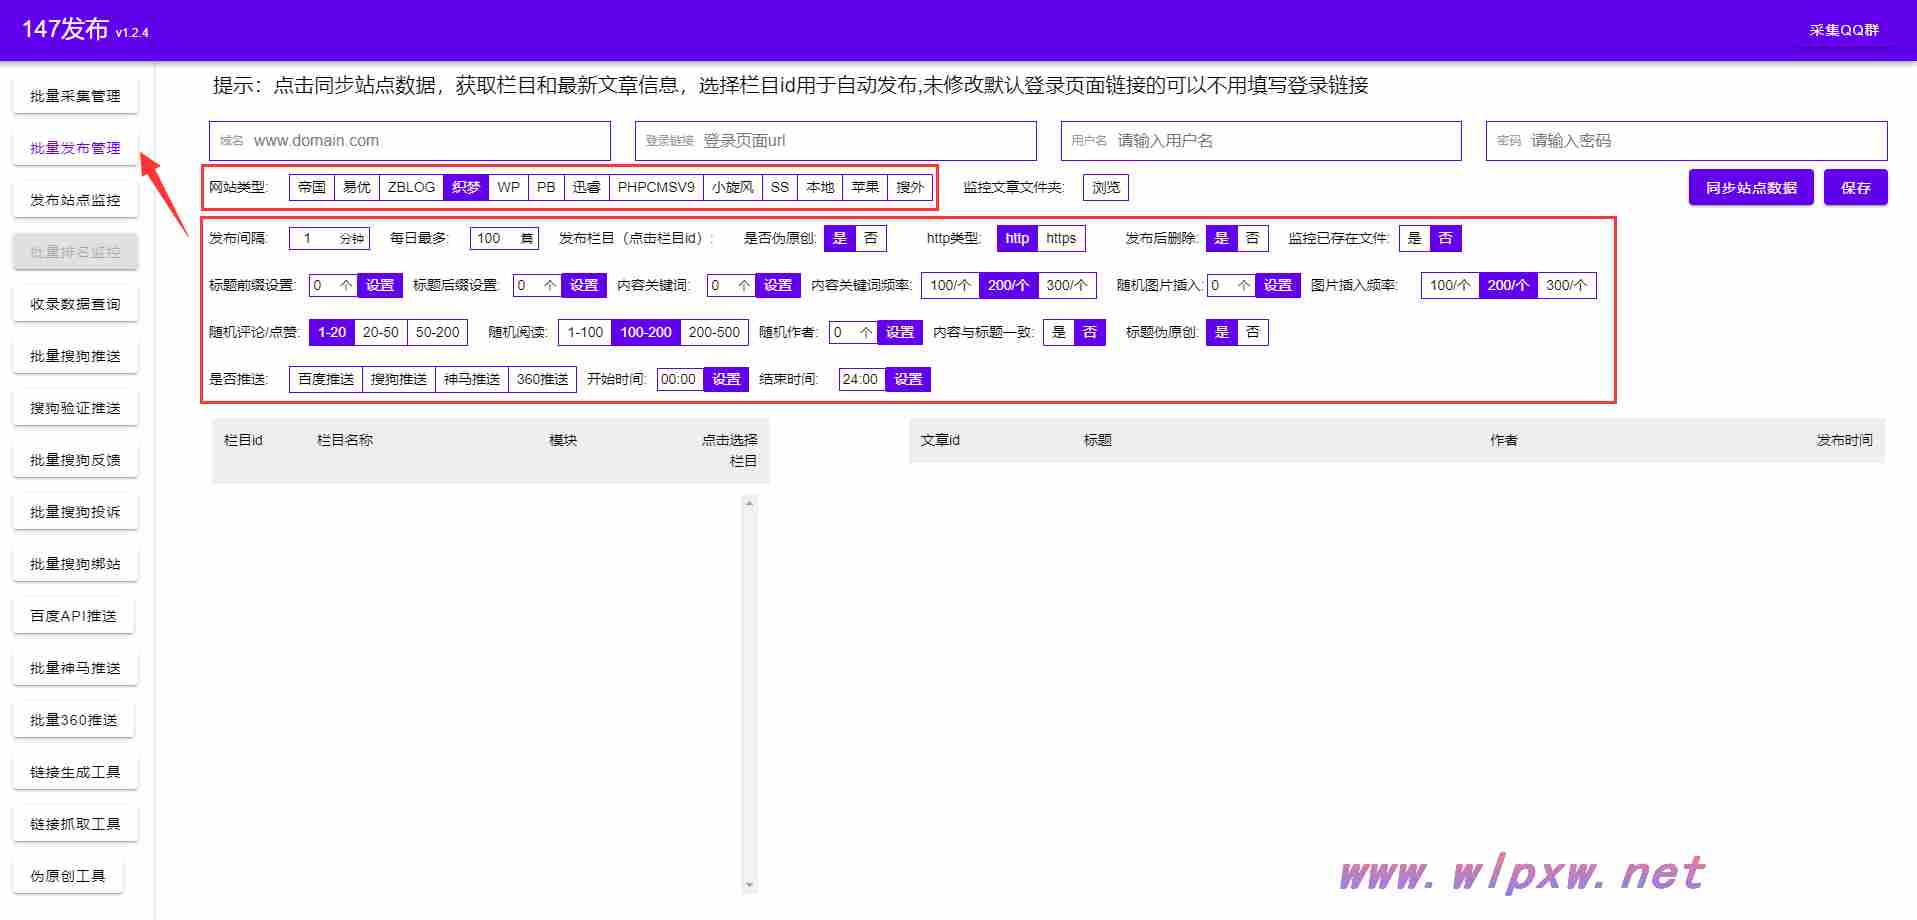Select PHPCMSV9 as website type
1917x920 pixels.
(656, 187)
